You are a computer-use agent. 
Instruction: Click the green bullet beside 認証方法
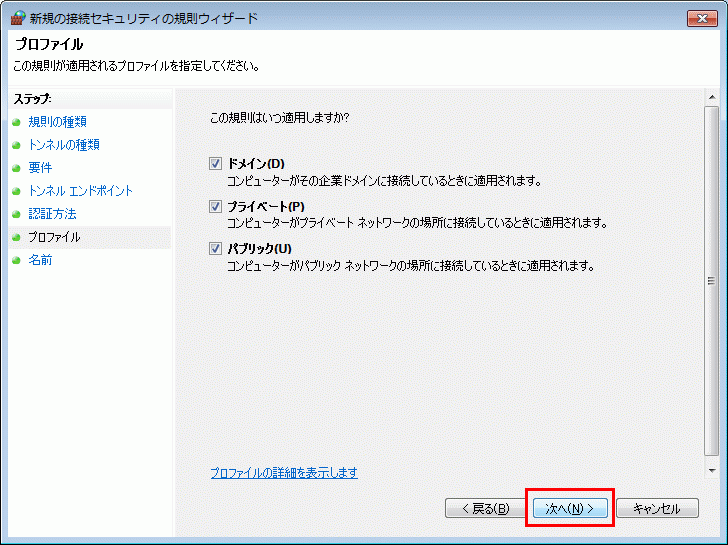[16, 214]
